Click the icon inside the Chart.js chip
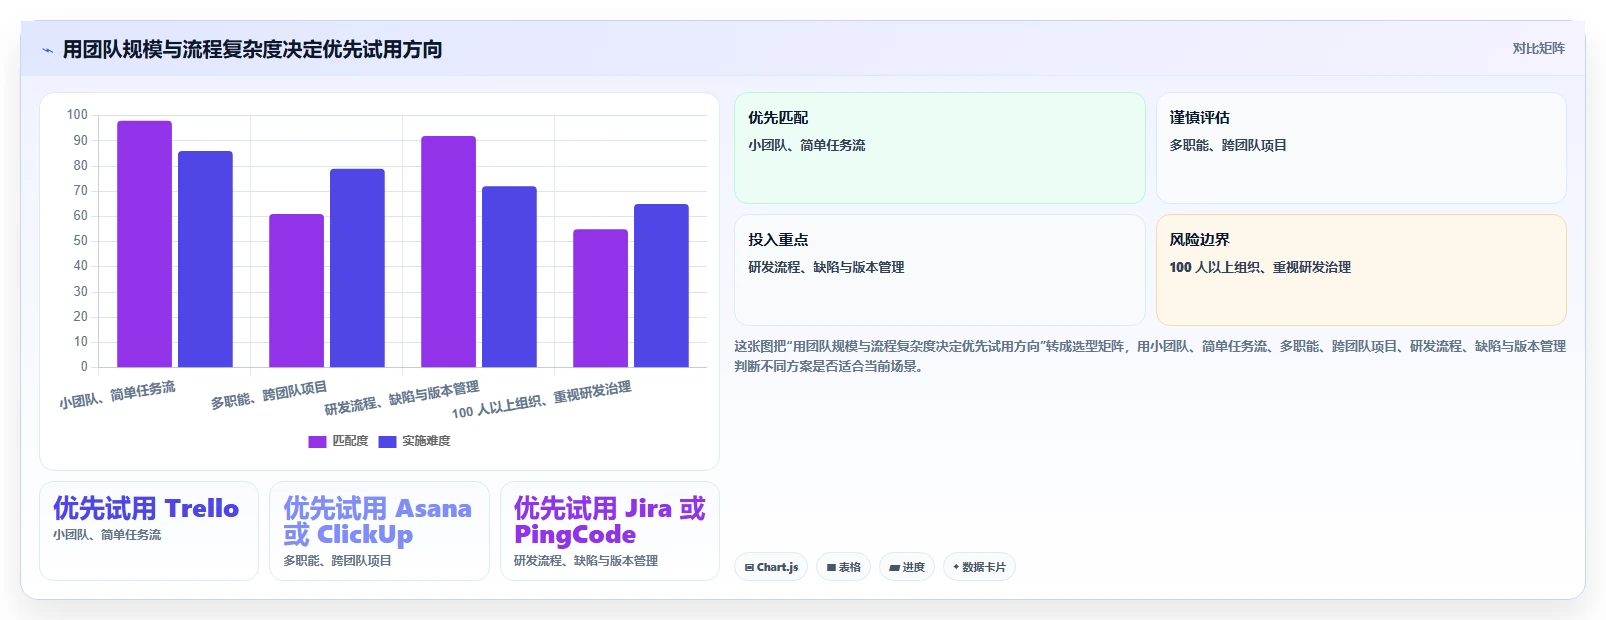The image size is (1606, 620). click(x=749, y=567)
